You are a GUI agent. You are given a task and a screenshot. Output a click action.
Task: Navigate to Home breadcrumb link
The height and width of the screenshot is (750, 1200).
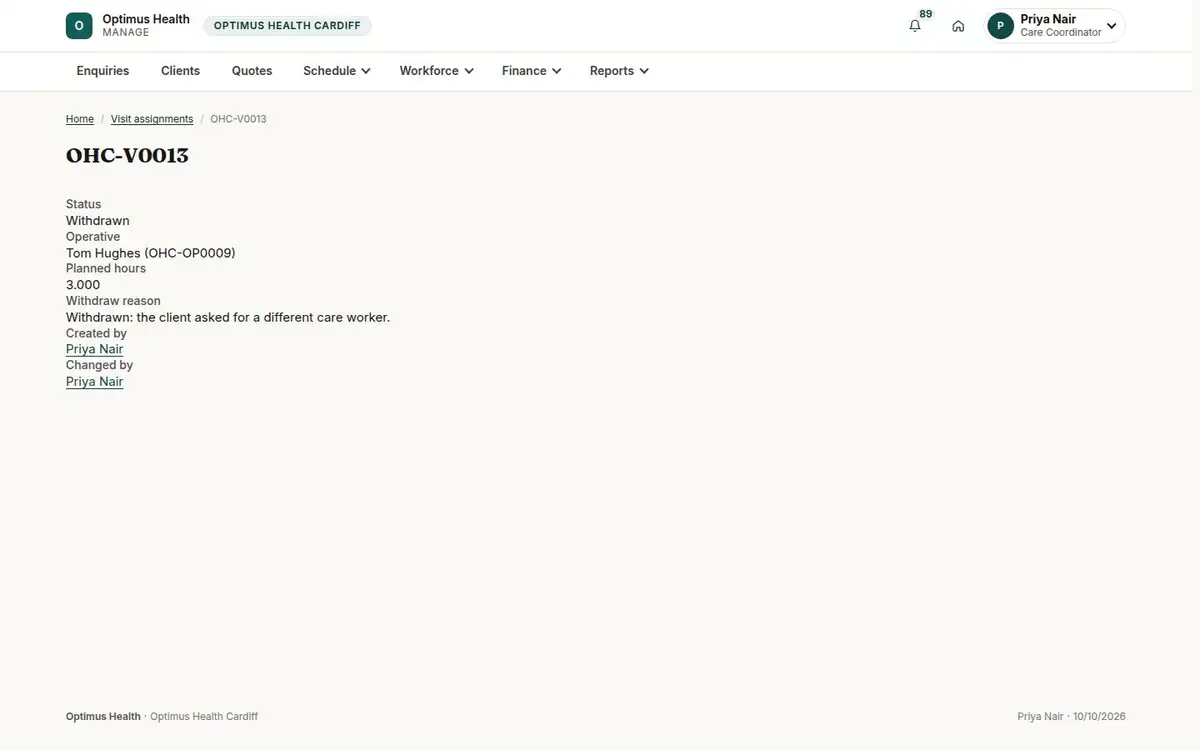(80, 119)
